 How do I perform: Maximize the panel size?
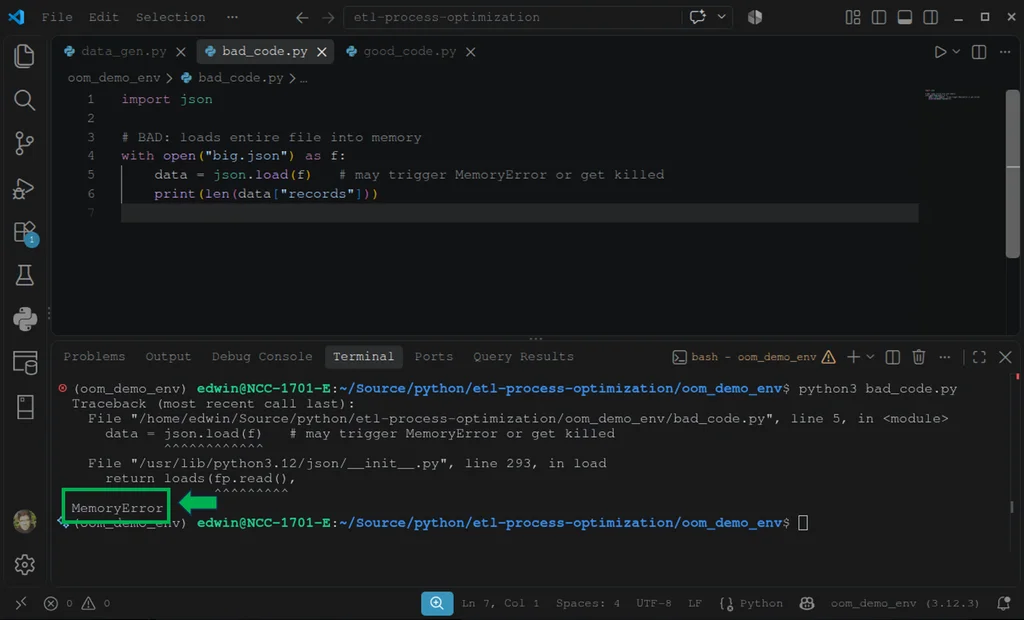(x=979, y=357)
